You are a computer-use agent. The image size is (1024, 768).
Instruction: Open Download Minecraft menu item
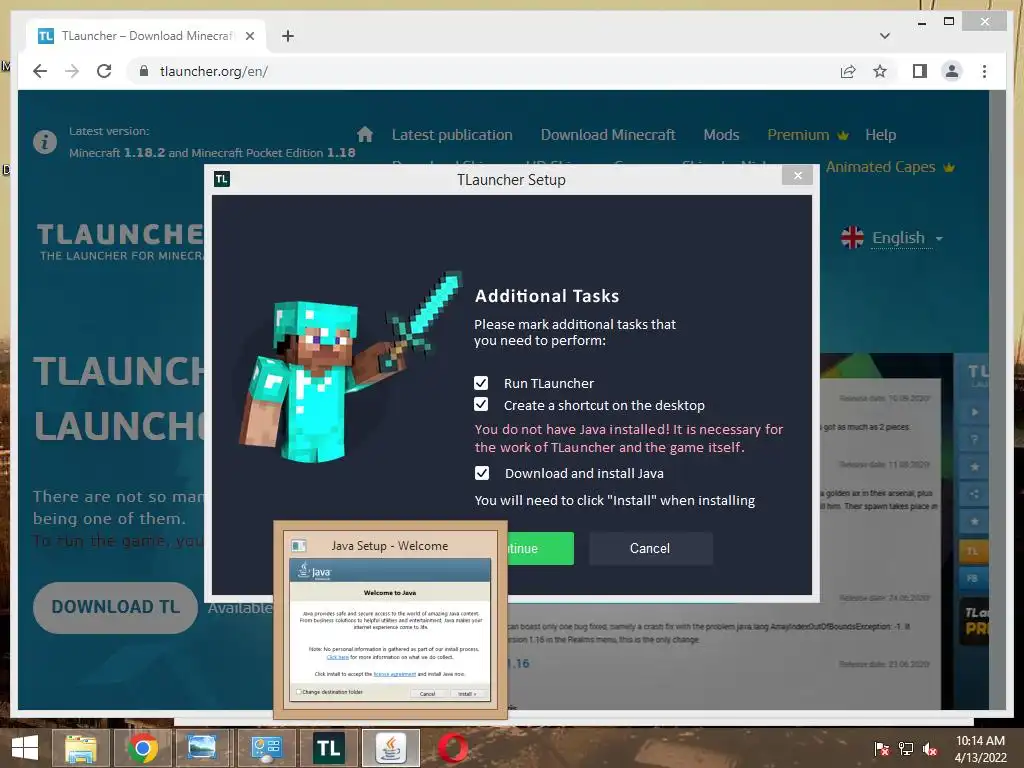point(608,135)
